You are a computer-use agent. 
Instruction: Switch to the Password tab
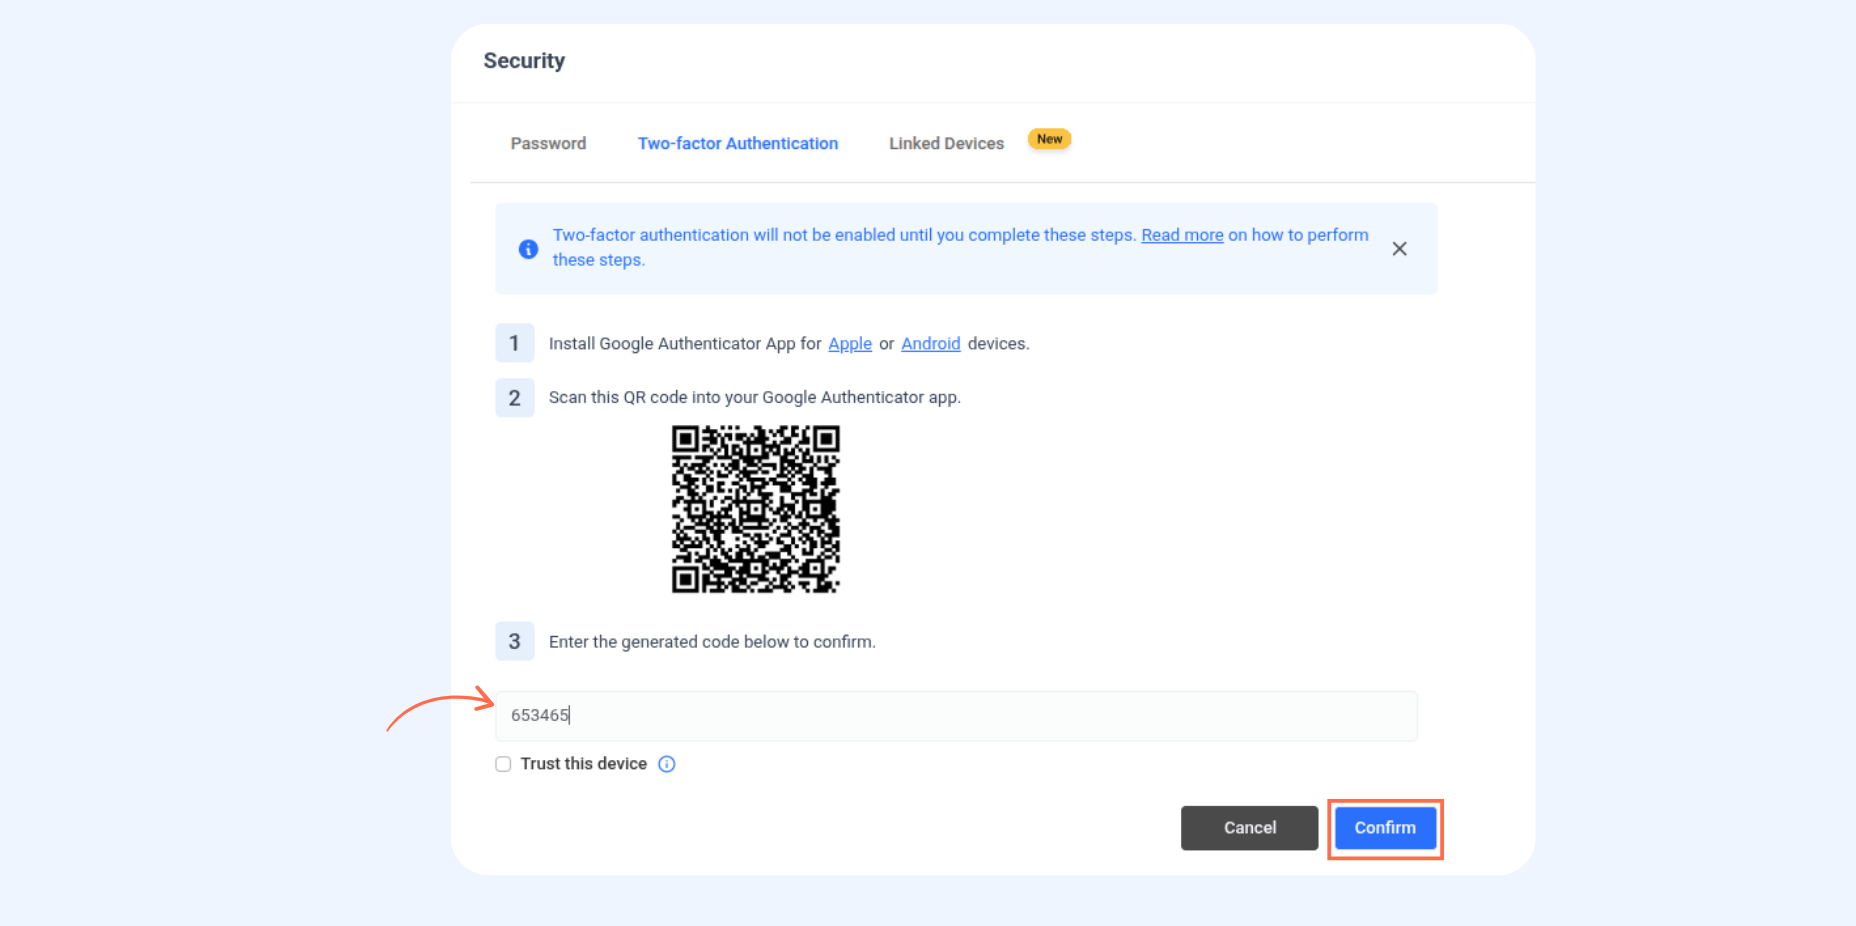point(548,143)
